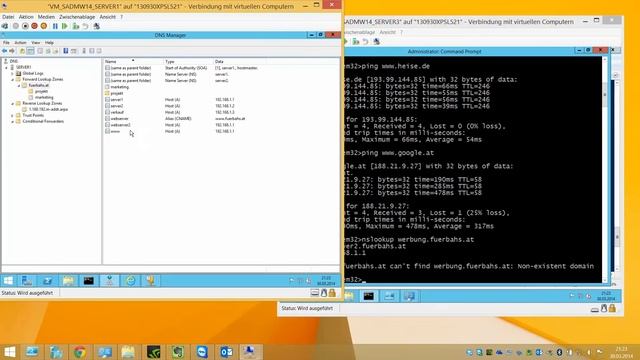
Task: Click Start button in SERVER1 guest taskbar
Action: [8, 281]
